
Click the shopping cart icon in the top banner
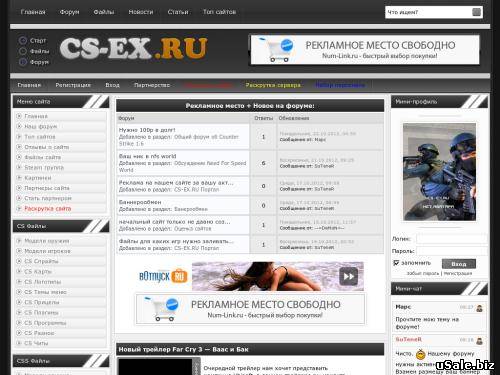point(277,49)
